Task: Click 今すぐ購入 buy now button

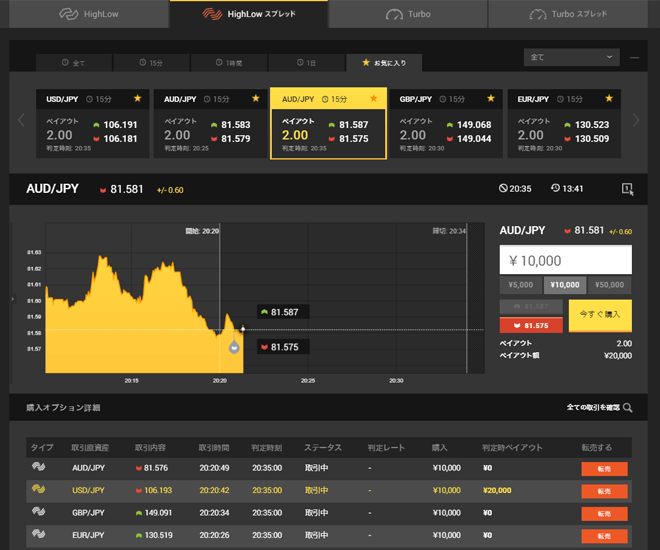Action: (x=600, y=316)
